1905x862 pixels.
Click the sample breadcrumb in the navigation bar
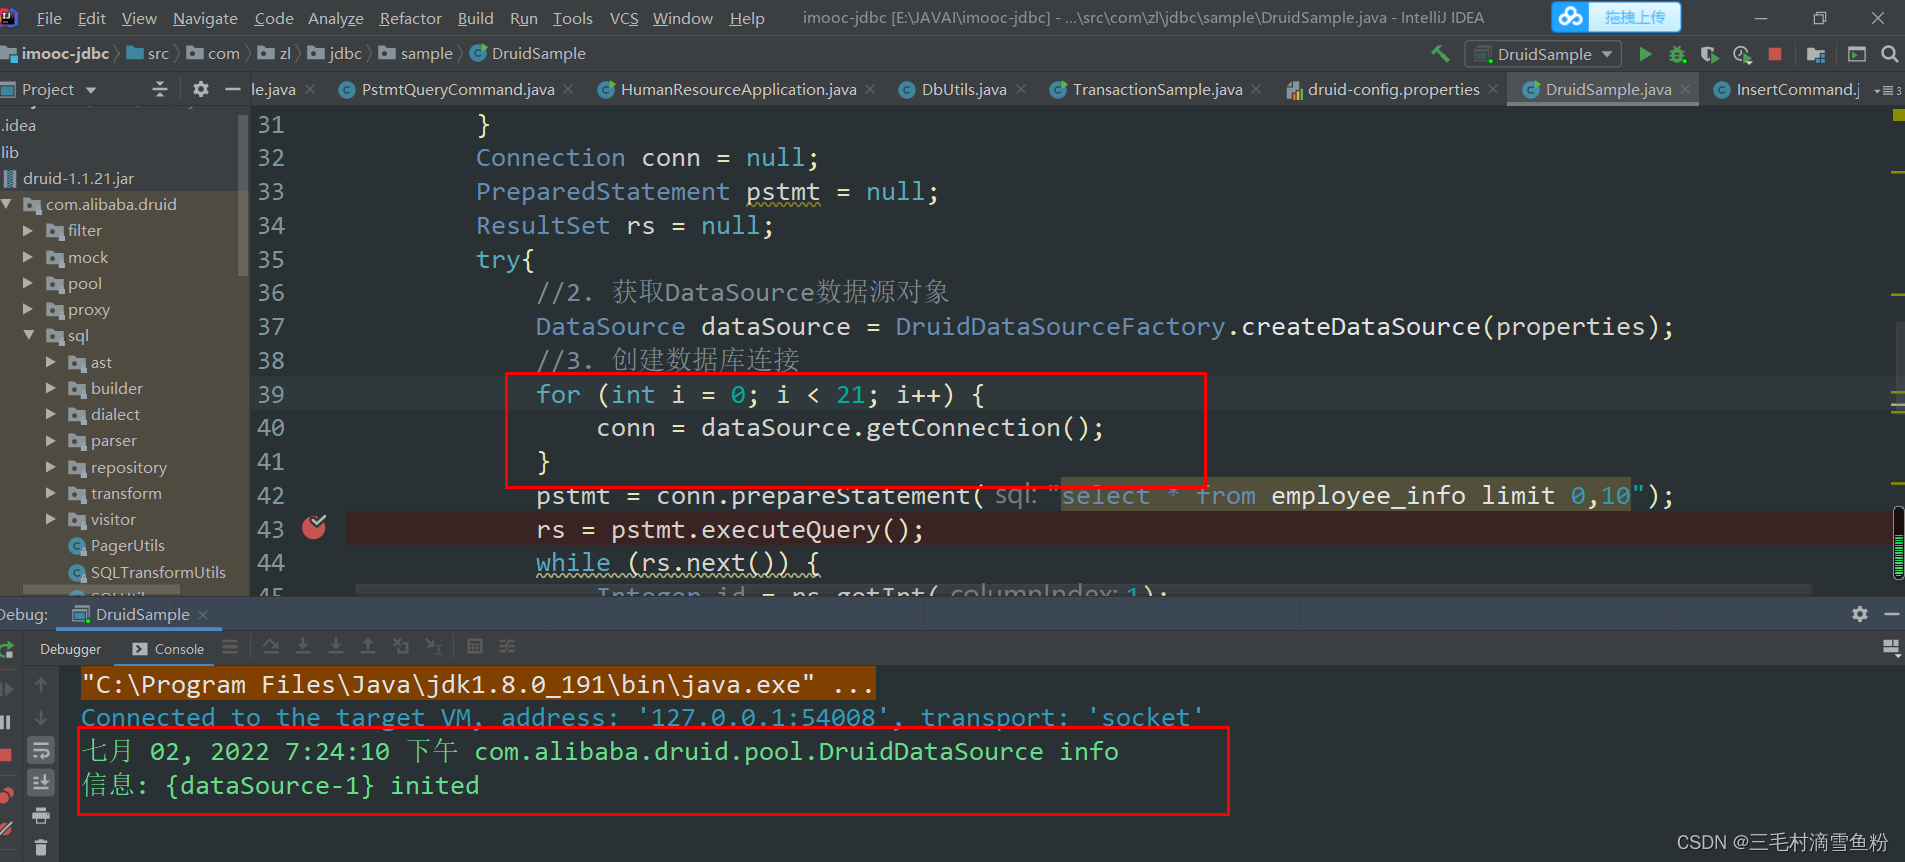coord(416,53)
